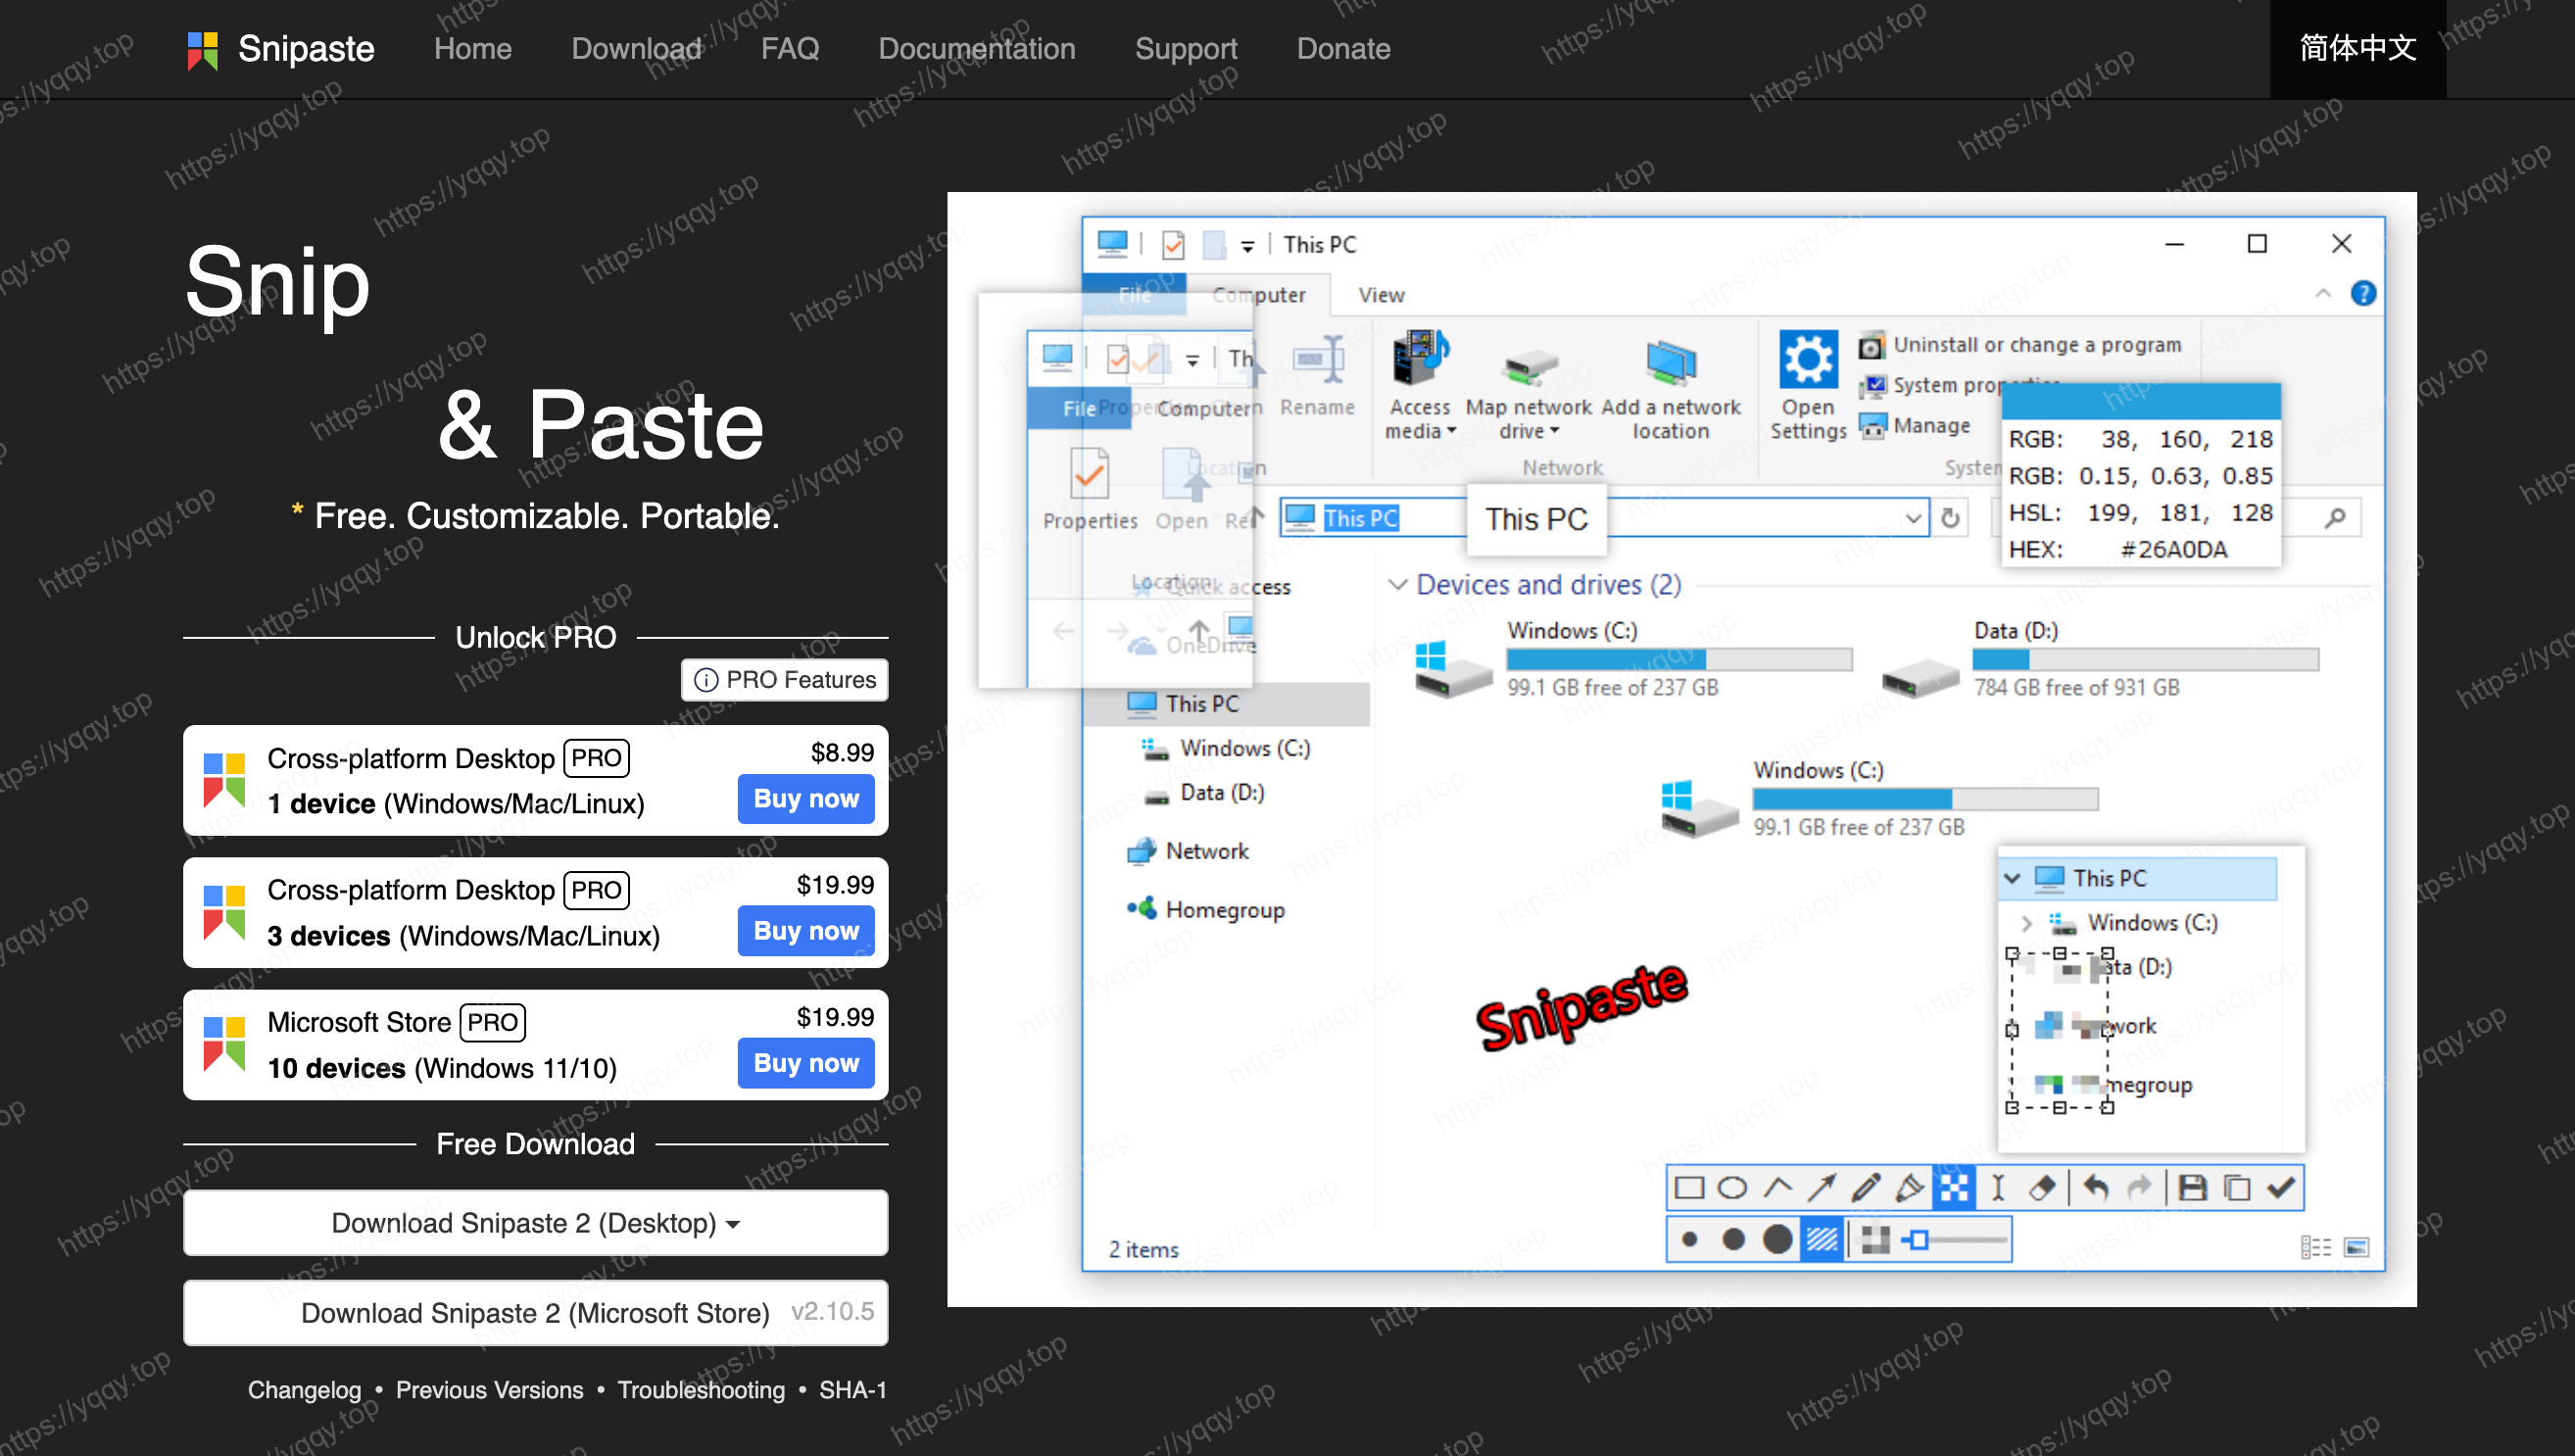The height and width of the screenshot is (1456, 2575).
Task: Choose the marker highlighter tool
Action: point(1909,1187)
